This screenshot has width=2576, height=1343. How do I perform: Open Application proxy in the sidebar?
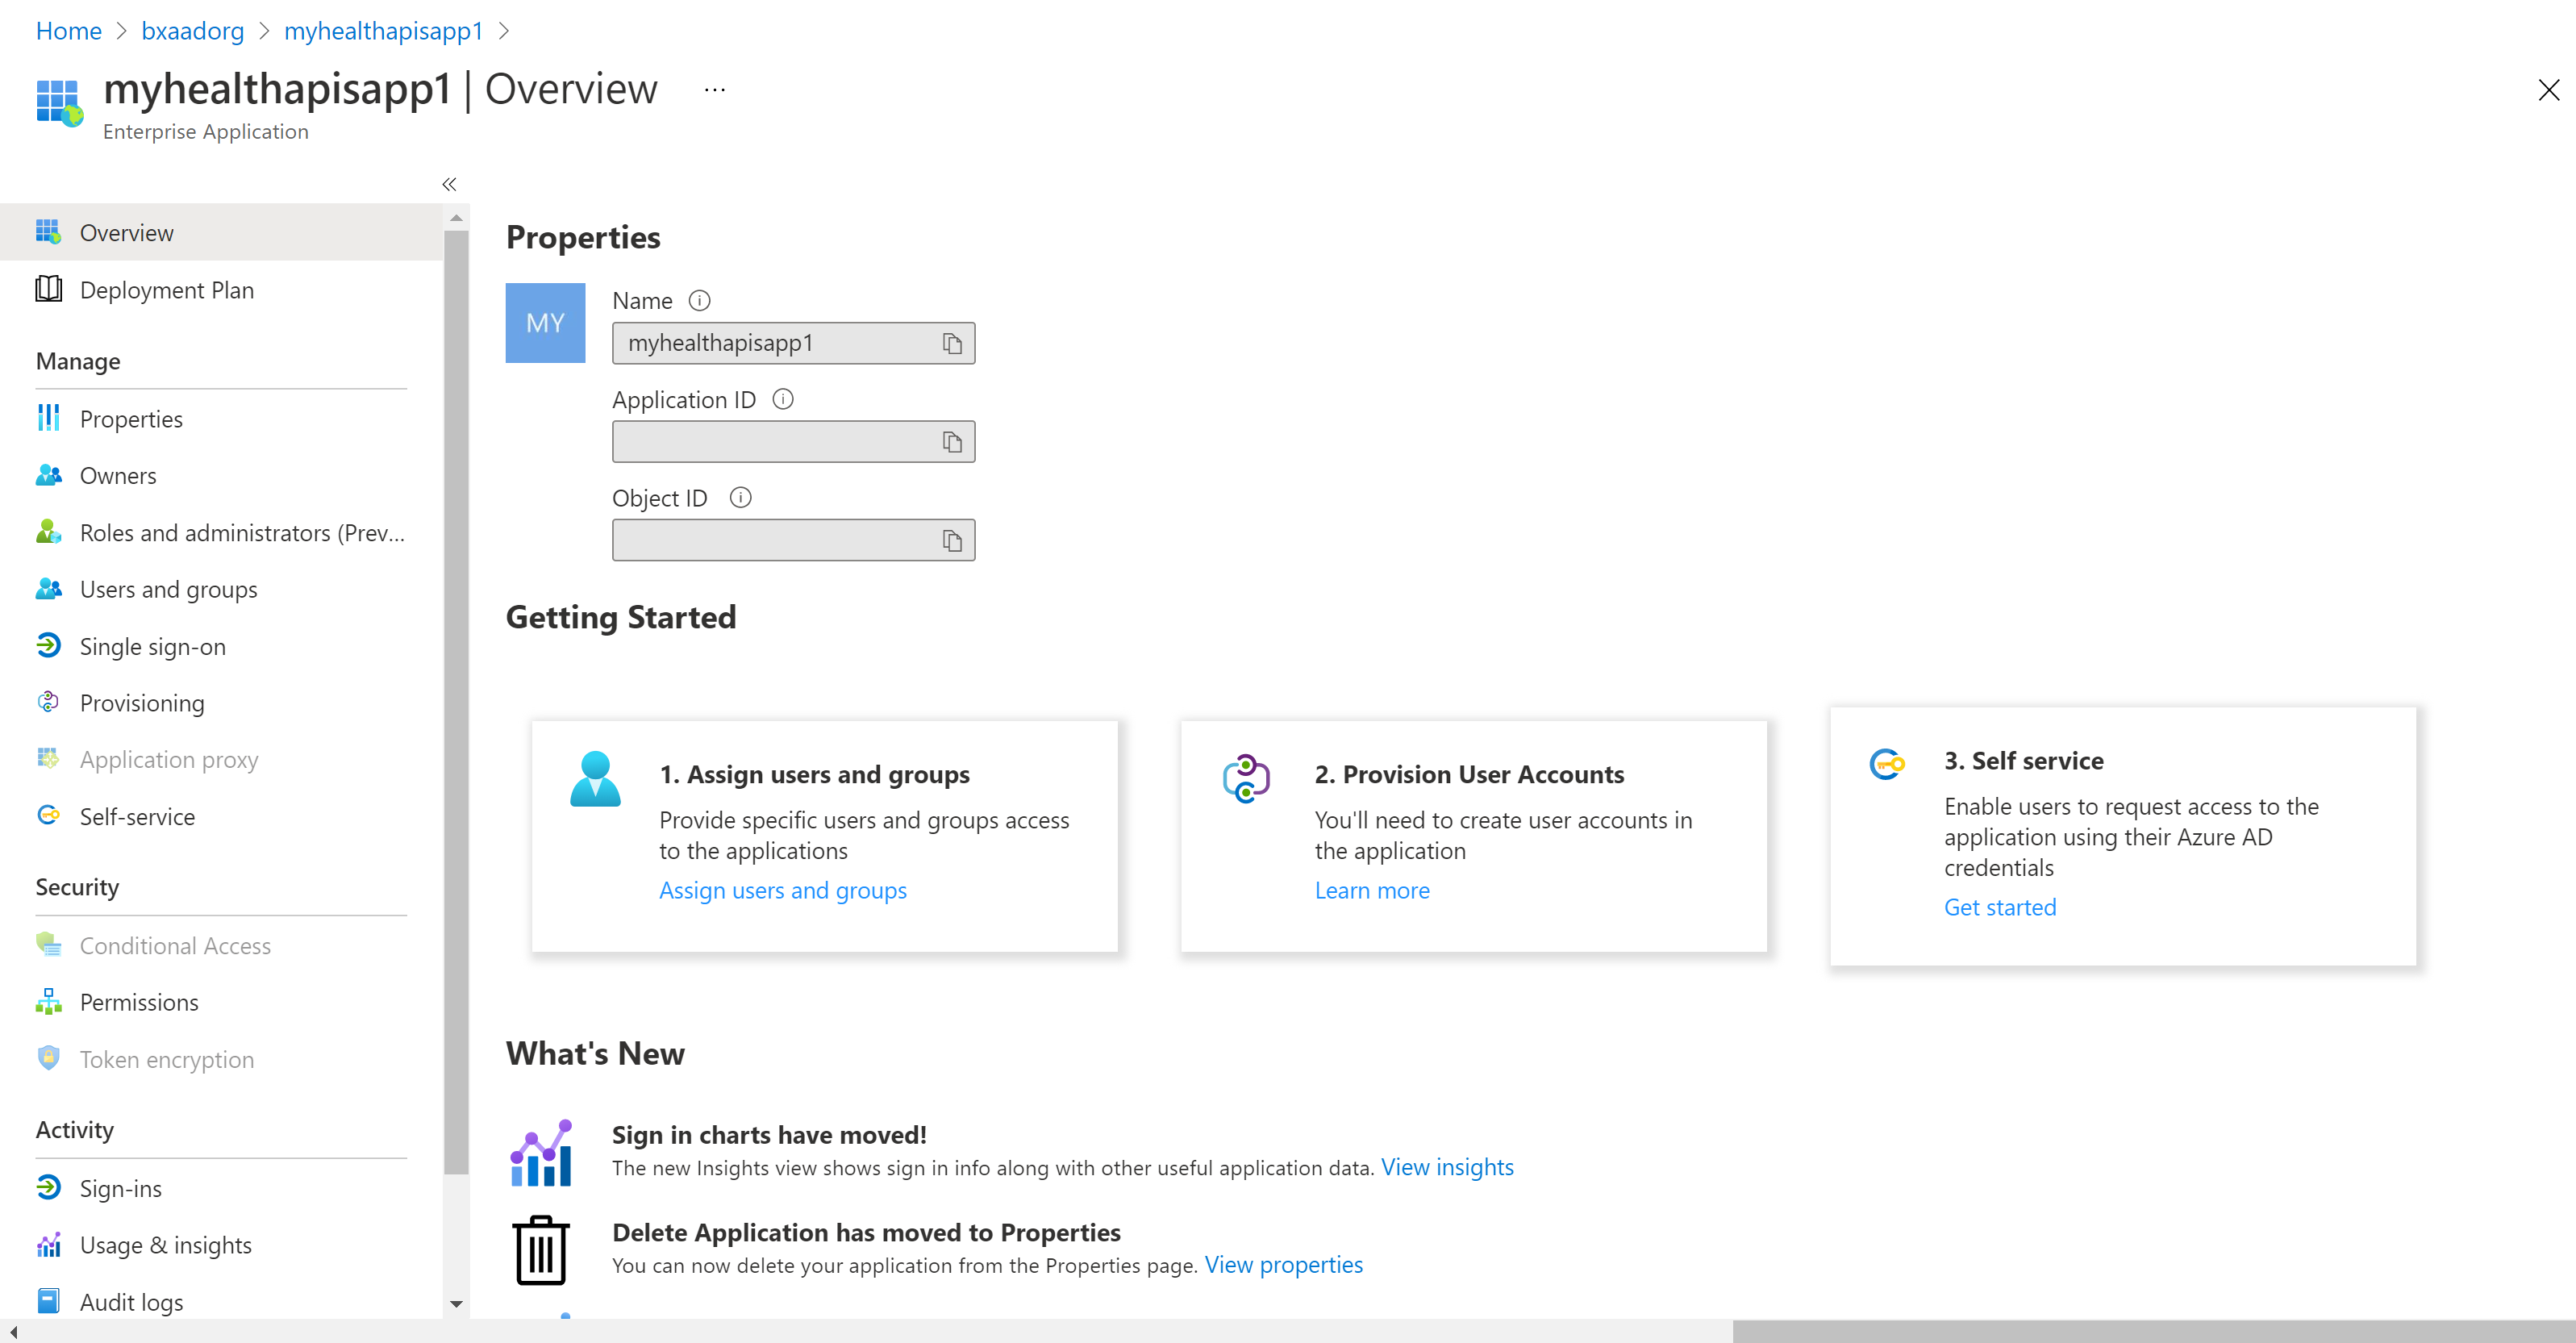[x=221, y=760]
